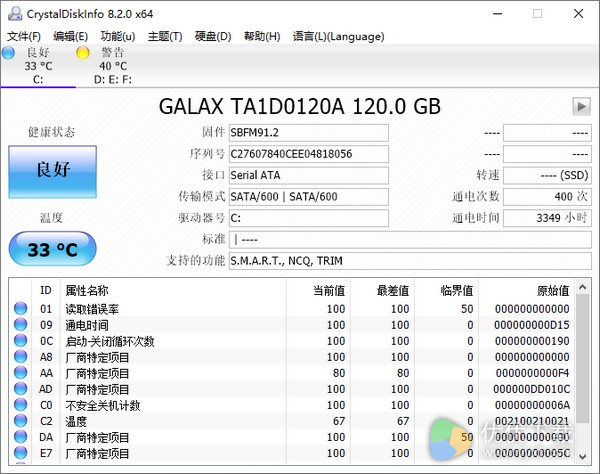Click threshold value 50 in row 01

pos(467,309)
